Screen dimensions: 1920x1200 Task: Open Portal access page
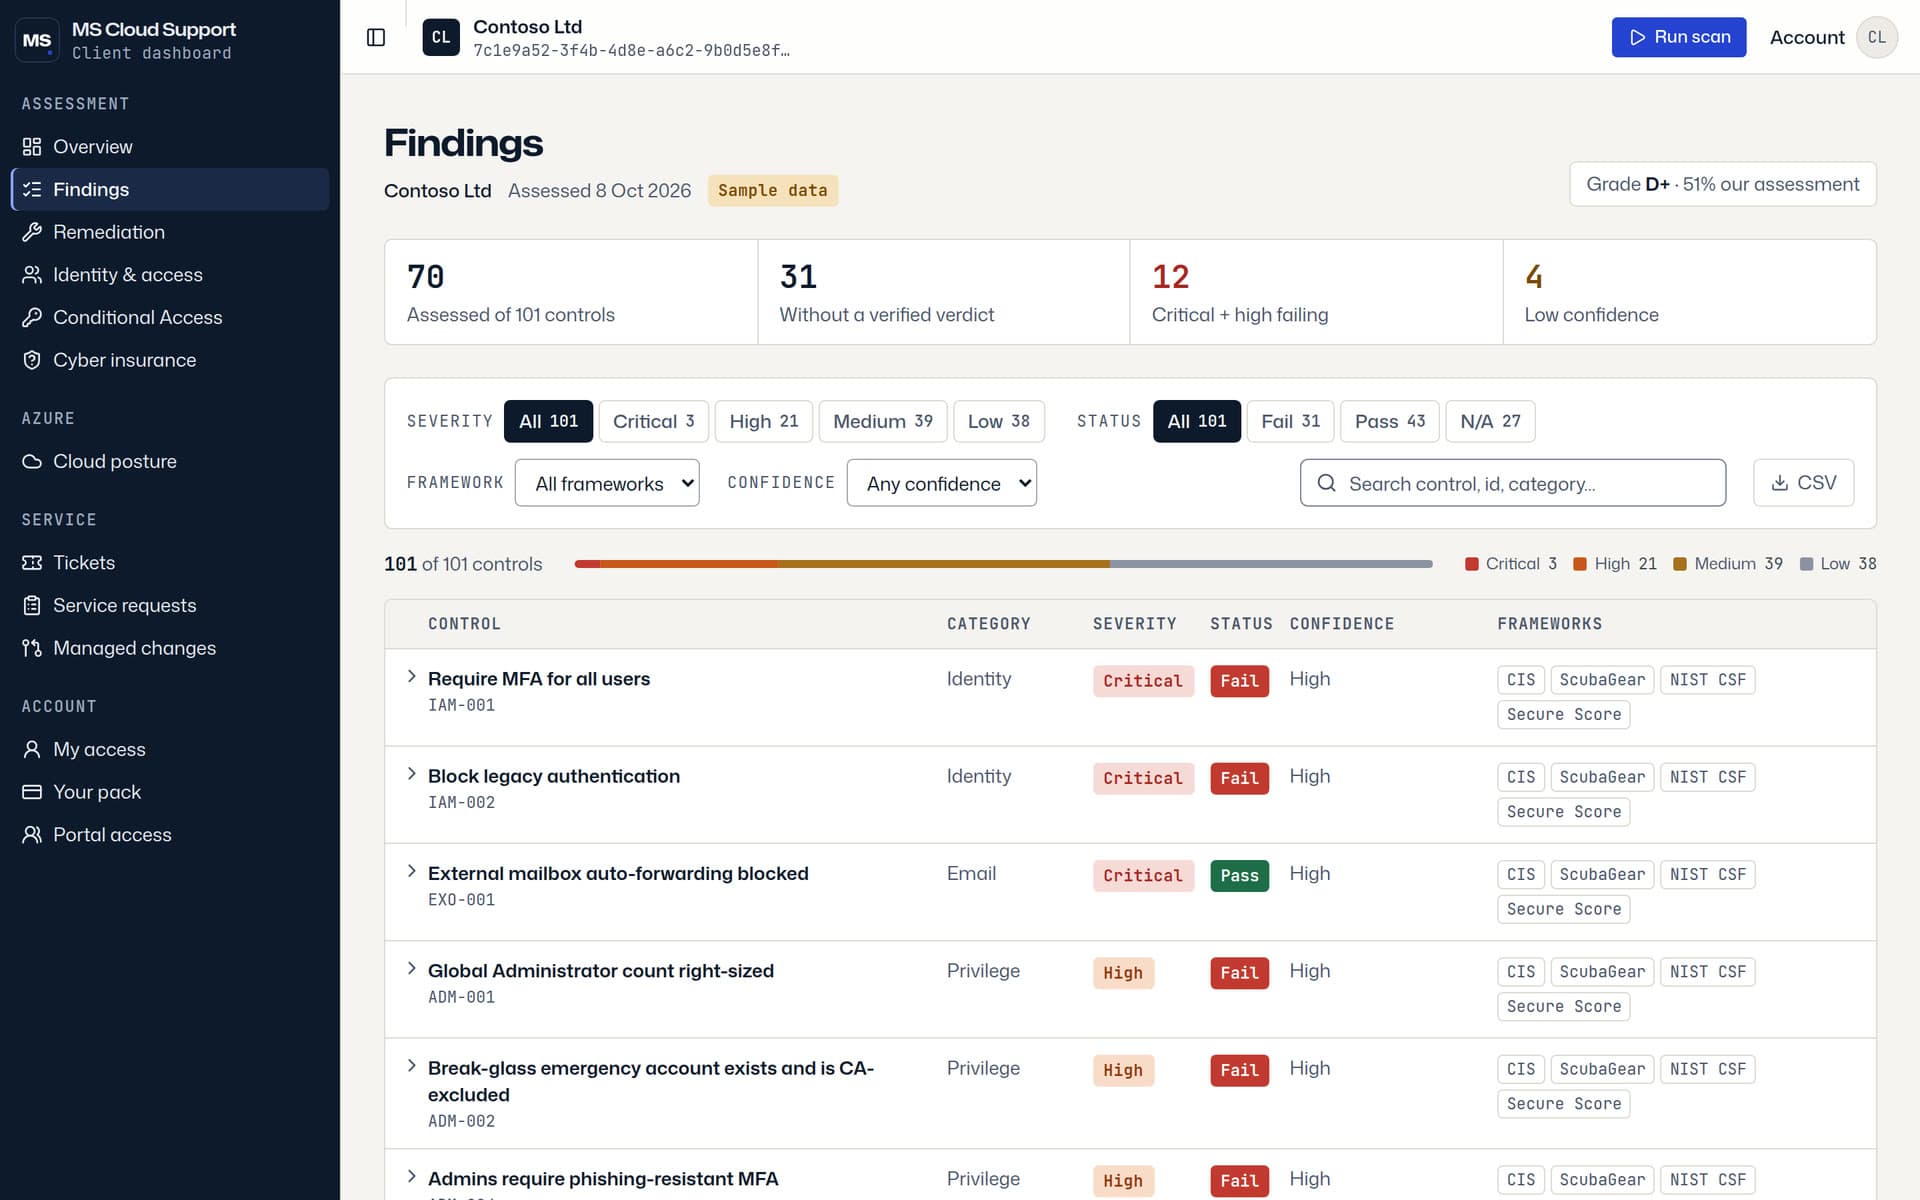pos(170,835)
